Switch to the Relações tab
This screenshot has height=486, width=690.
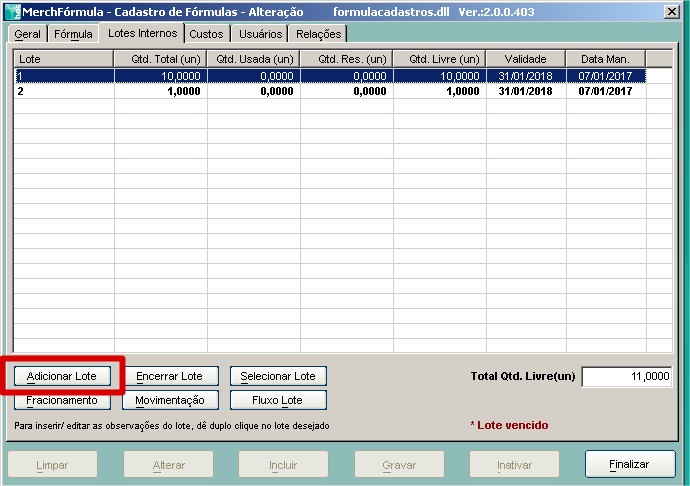point(319,34)
